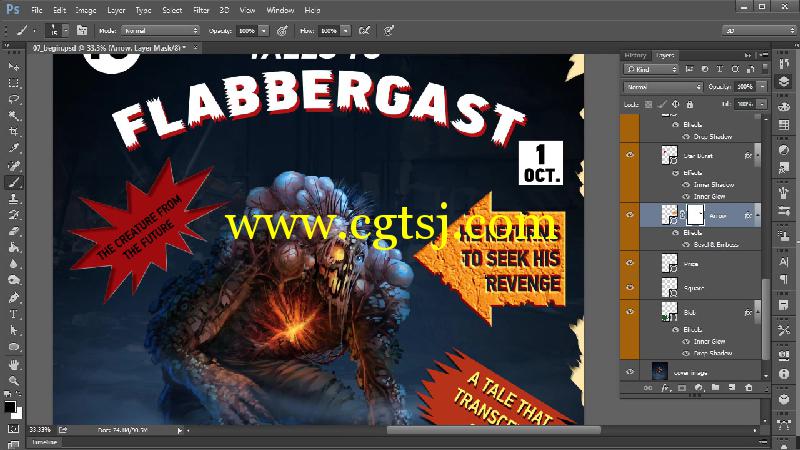
Task: Open the Flow slider arrow
Action: point(345,31)
